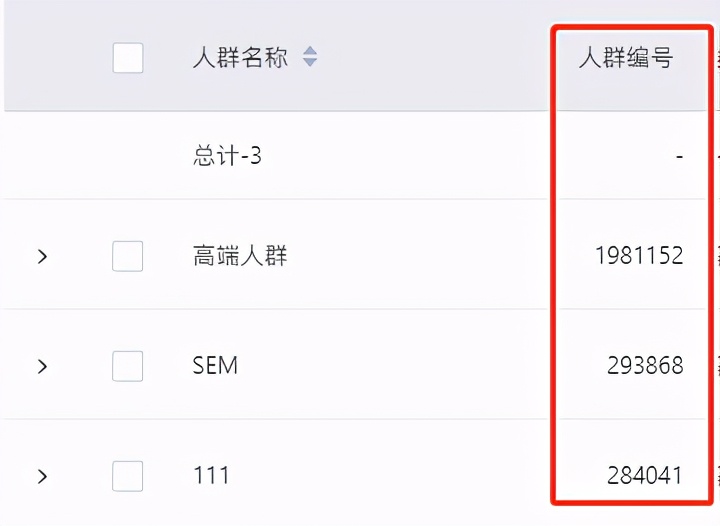Click the 总计-3 summary label
Viewport: 720px width, 526px height.
click(x=227, y=156)
